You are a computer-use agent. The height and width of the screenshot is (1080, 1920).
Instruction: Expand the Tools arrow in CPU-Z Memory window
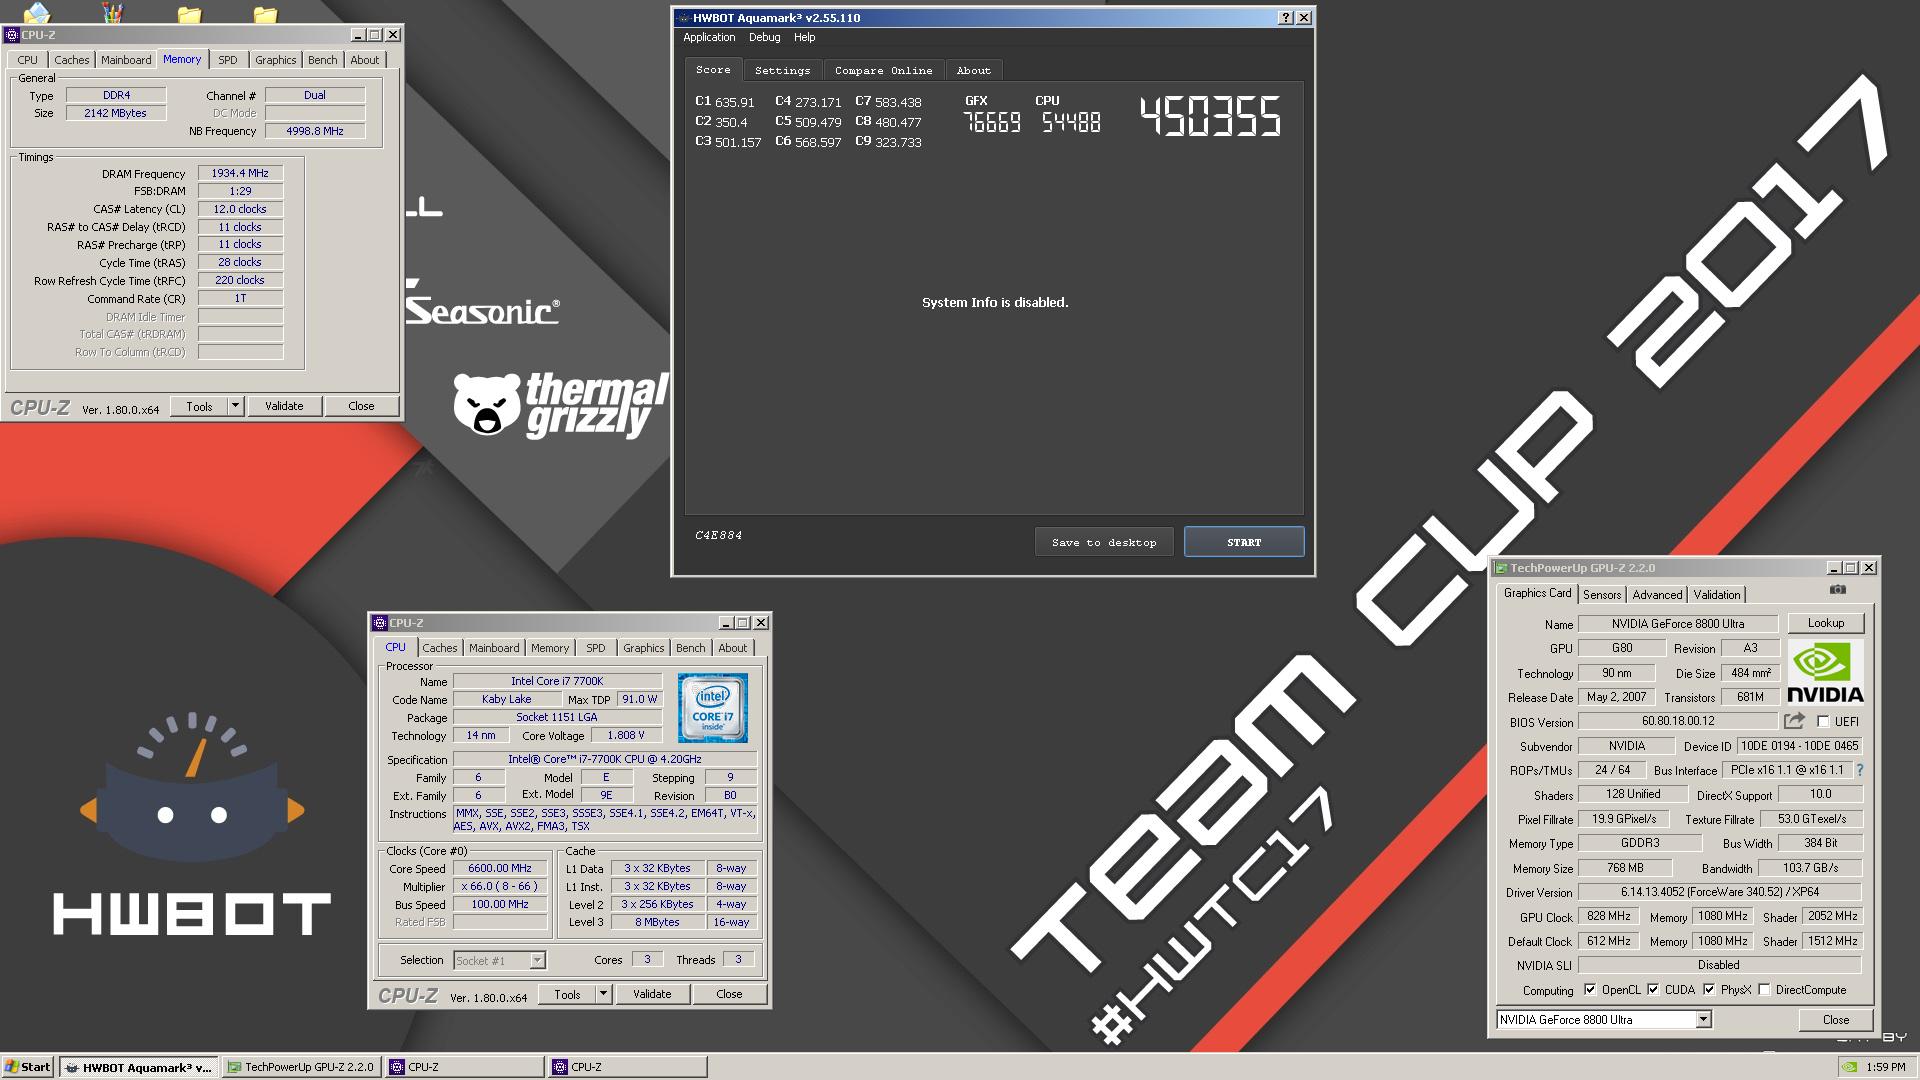(x=235, y=406)
